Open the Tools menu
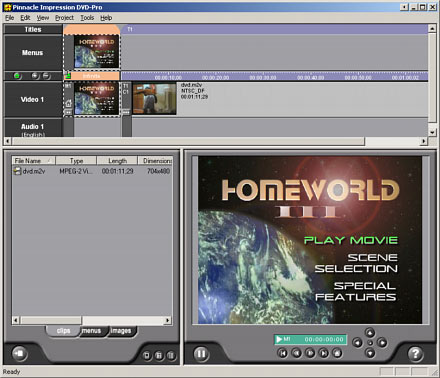 pyautogui.click(x=87, y=18)
